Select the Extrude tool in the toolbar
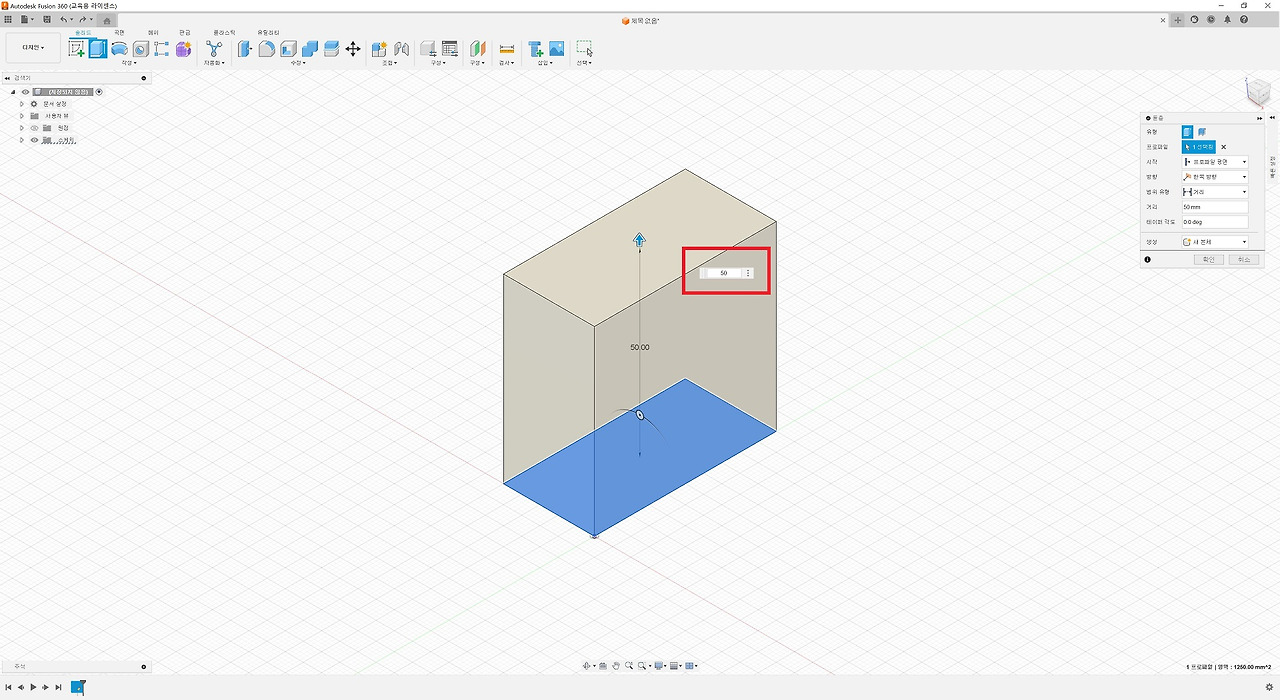This screenshot has width=1280, height=700. (x=97, y=47)
